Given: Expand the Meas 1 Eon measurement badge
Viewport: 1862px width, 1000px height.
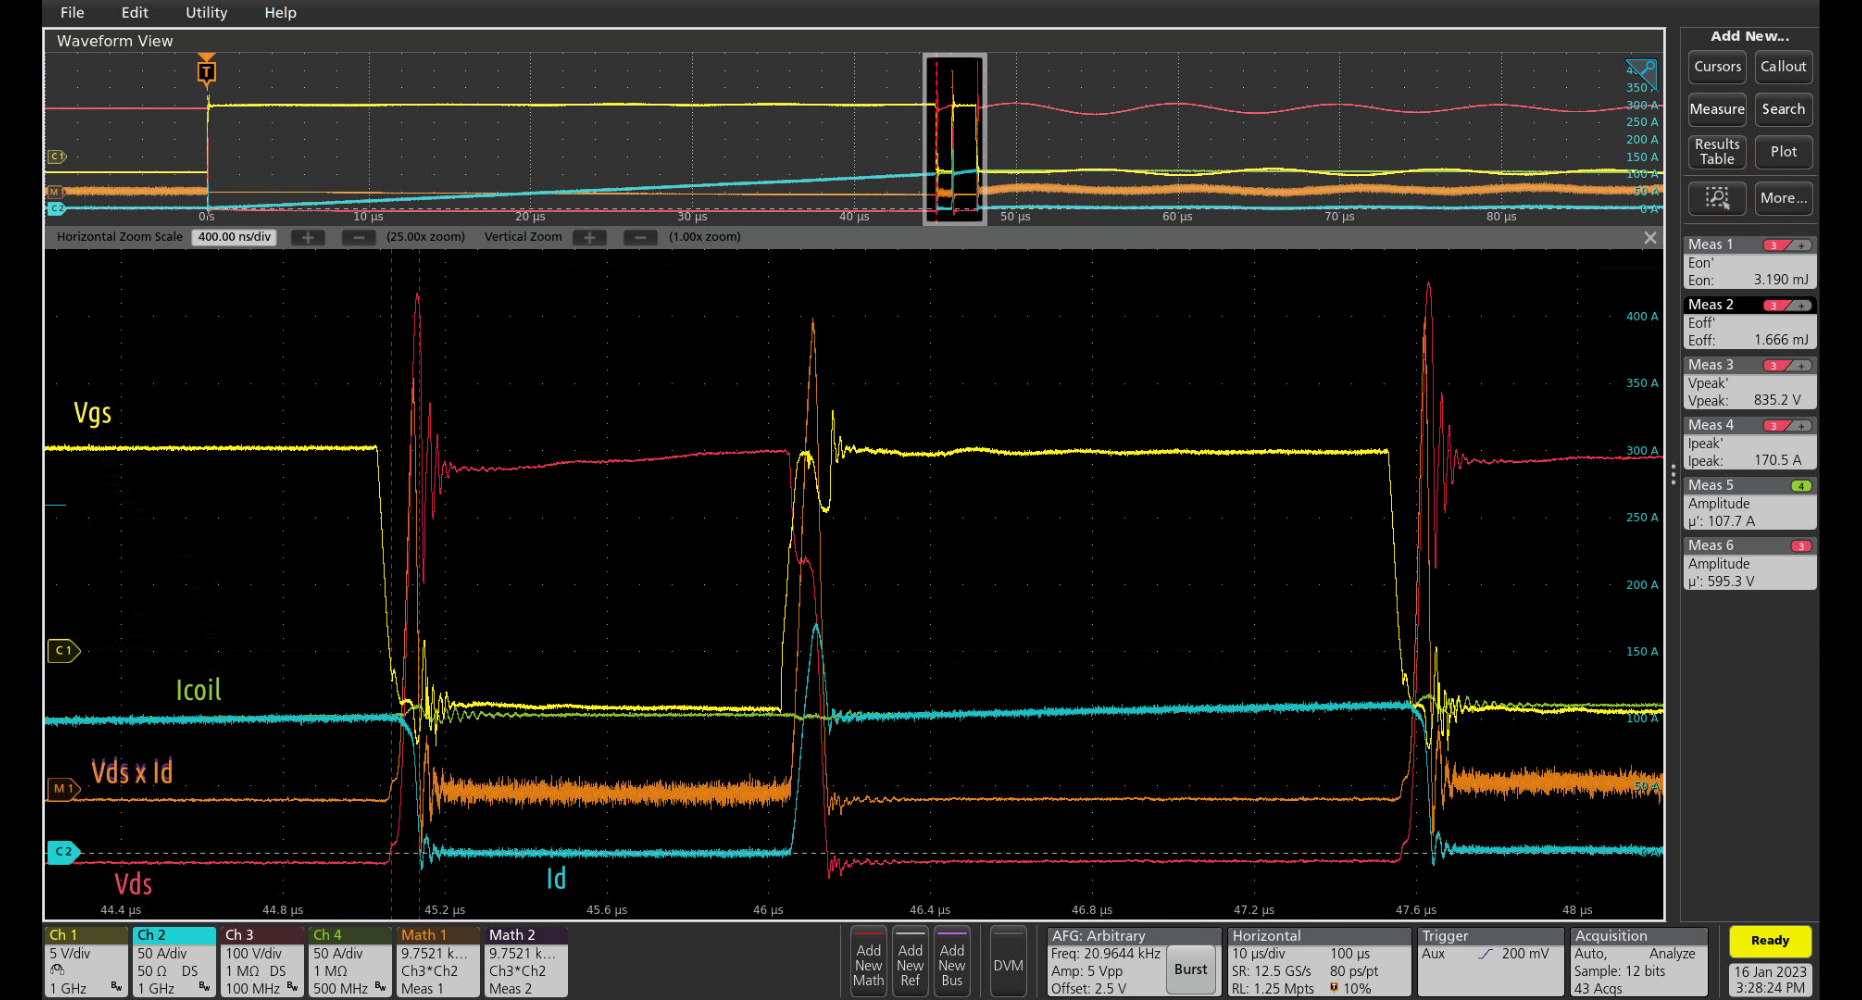Looking at the screenshot, I should pos(1749,262).
